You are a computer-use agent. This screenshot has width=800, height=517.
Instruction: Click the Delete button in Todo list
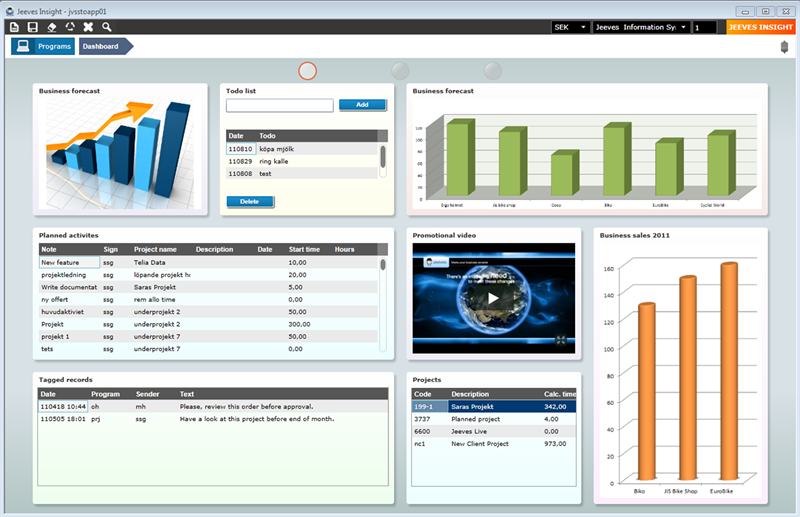pos(250,201)
